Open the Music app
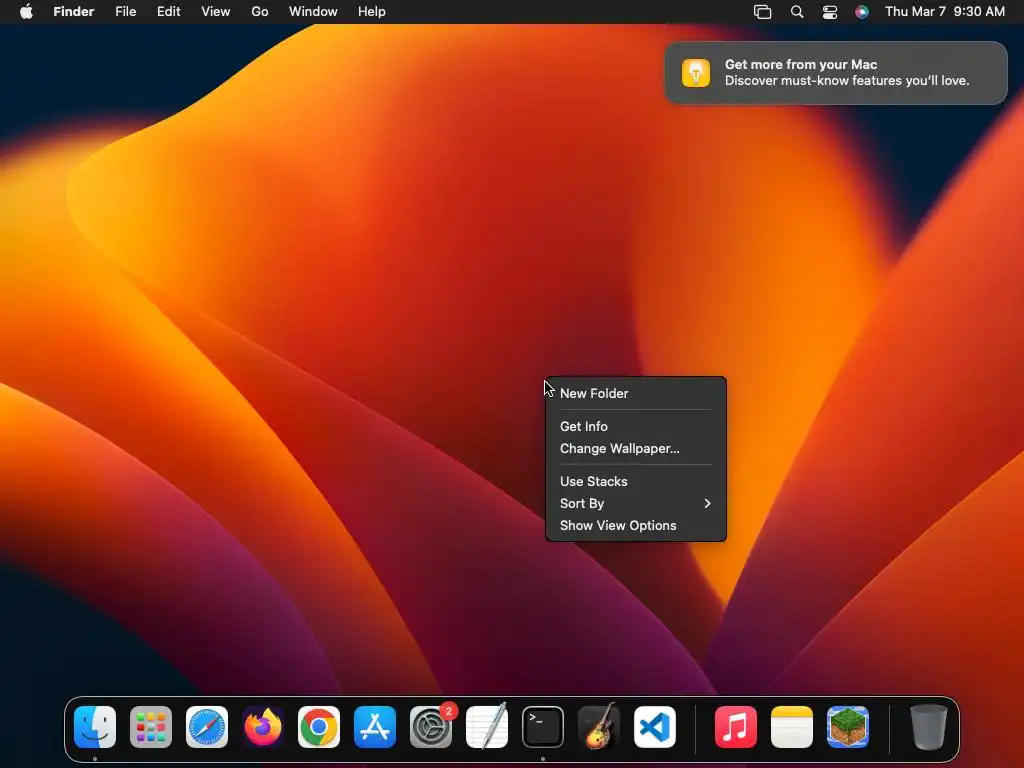The image size is (1024, 768). [x=736, y=726]
